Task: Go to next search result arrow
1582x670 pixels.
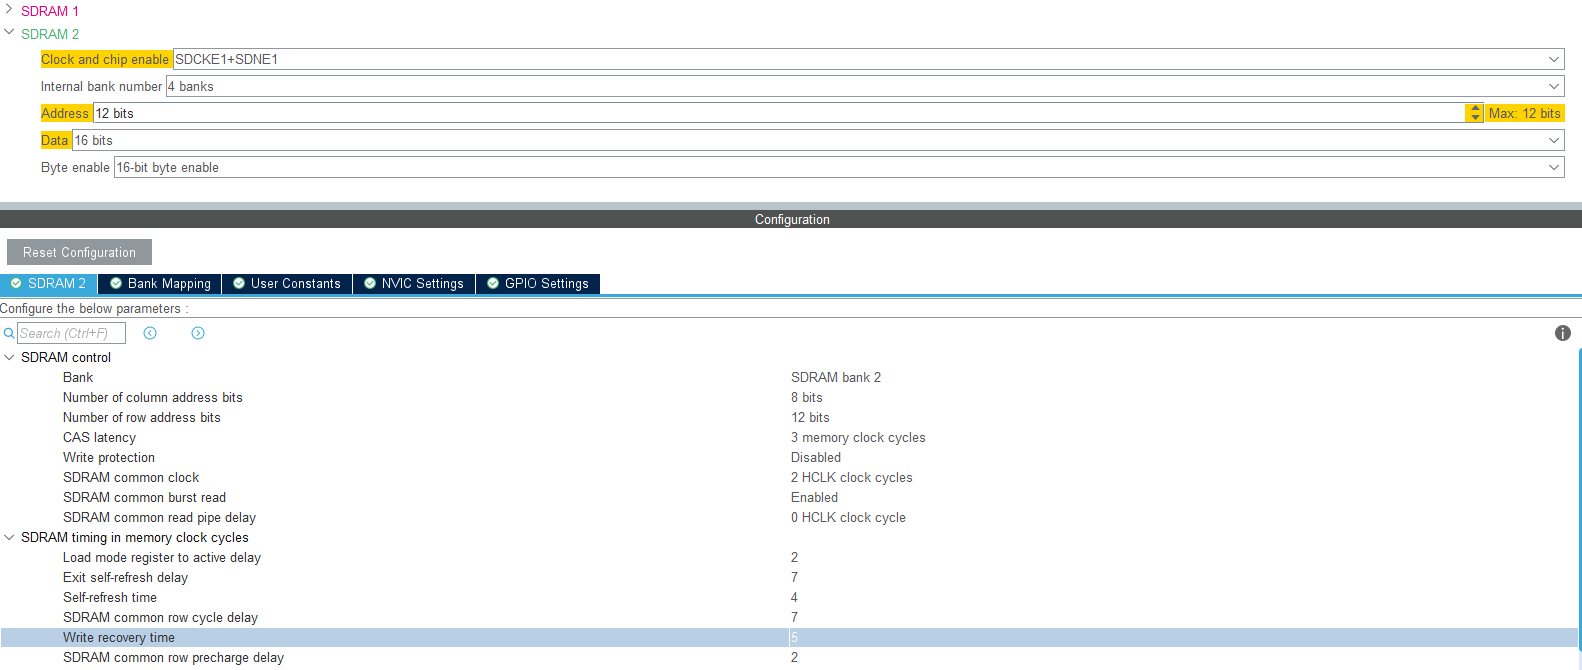Action: point(198,333)
